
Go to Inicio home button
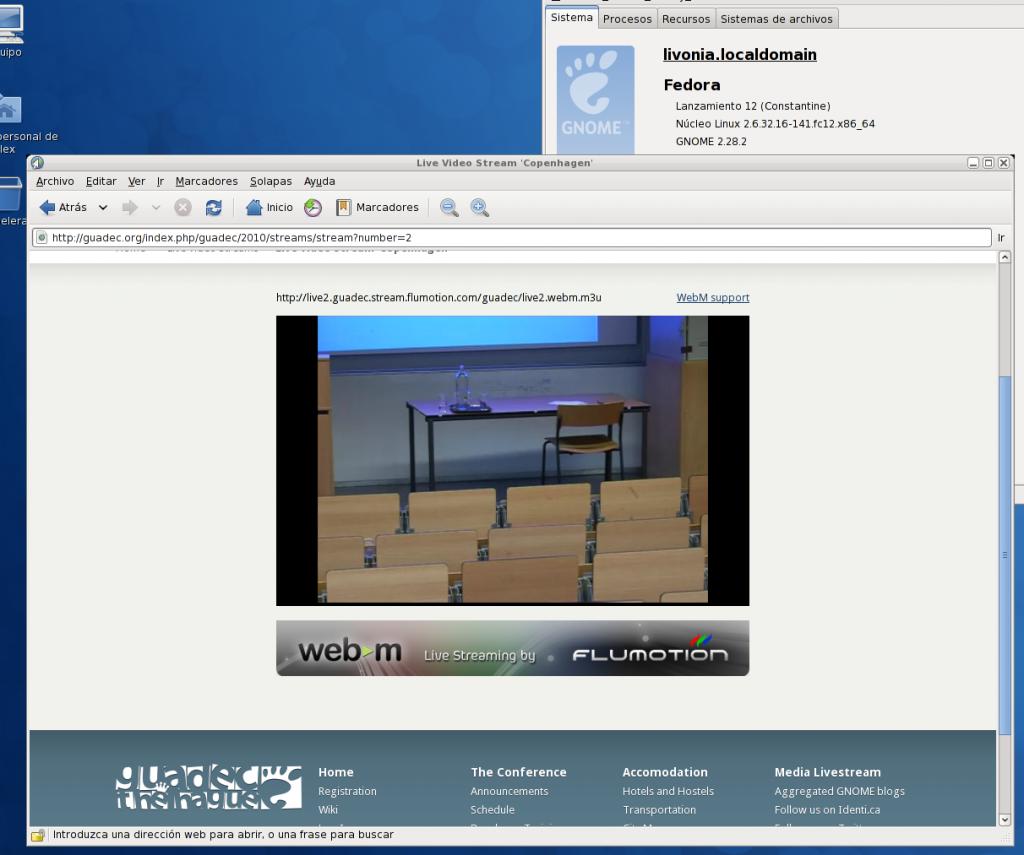click(x=269, y=208)
